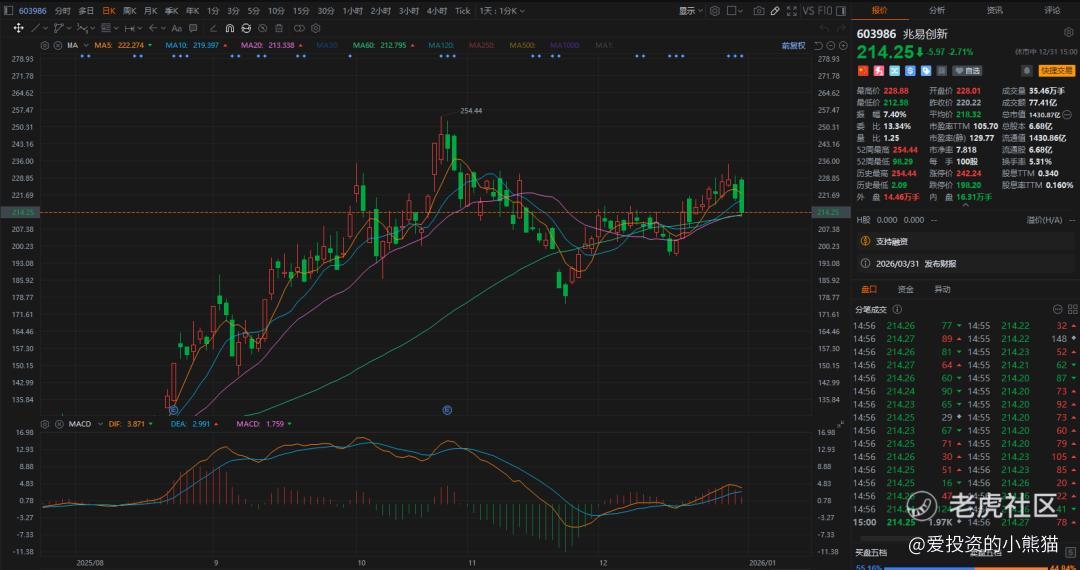
Task: Select the eraser tool in drawing toolbar
Action: [x=214, y=28]
